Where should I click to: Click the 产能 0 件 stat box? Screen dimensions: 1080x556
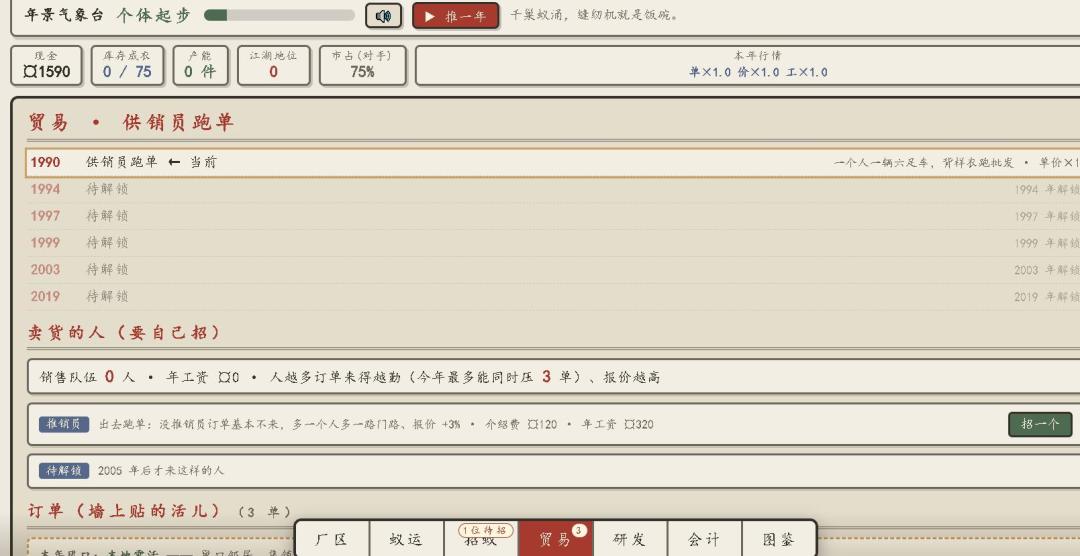tap(200, 65)
